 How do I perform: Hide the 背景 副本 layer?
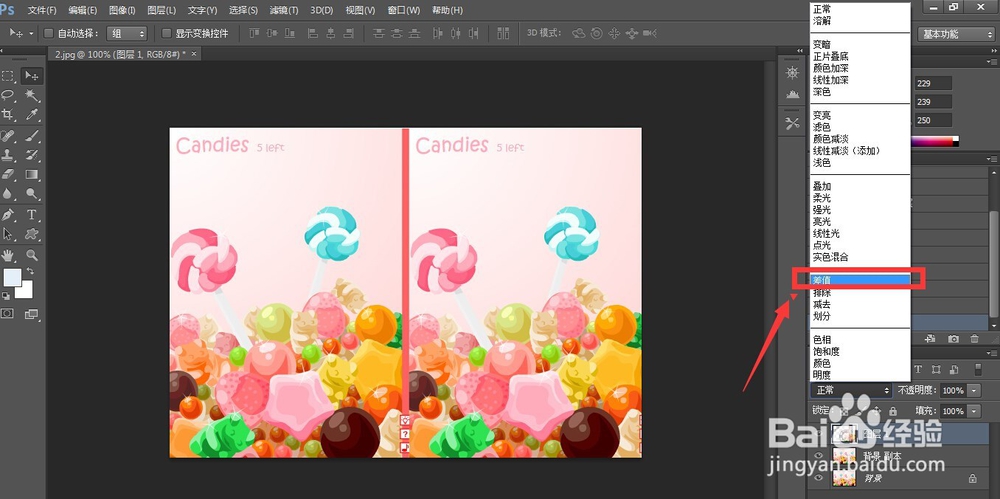click(820, 456)
